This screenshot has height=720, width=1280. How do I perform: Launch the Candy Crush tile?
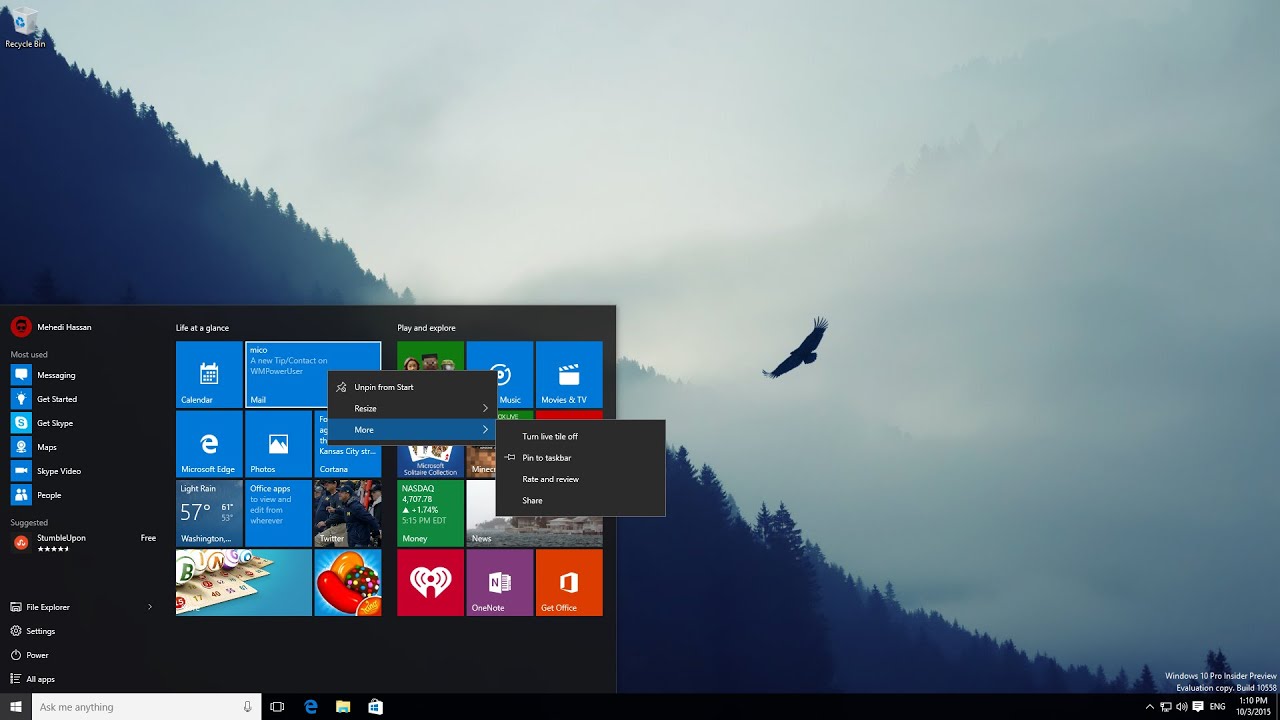click(348, 582)
